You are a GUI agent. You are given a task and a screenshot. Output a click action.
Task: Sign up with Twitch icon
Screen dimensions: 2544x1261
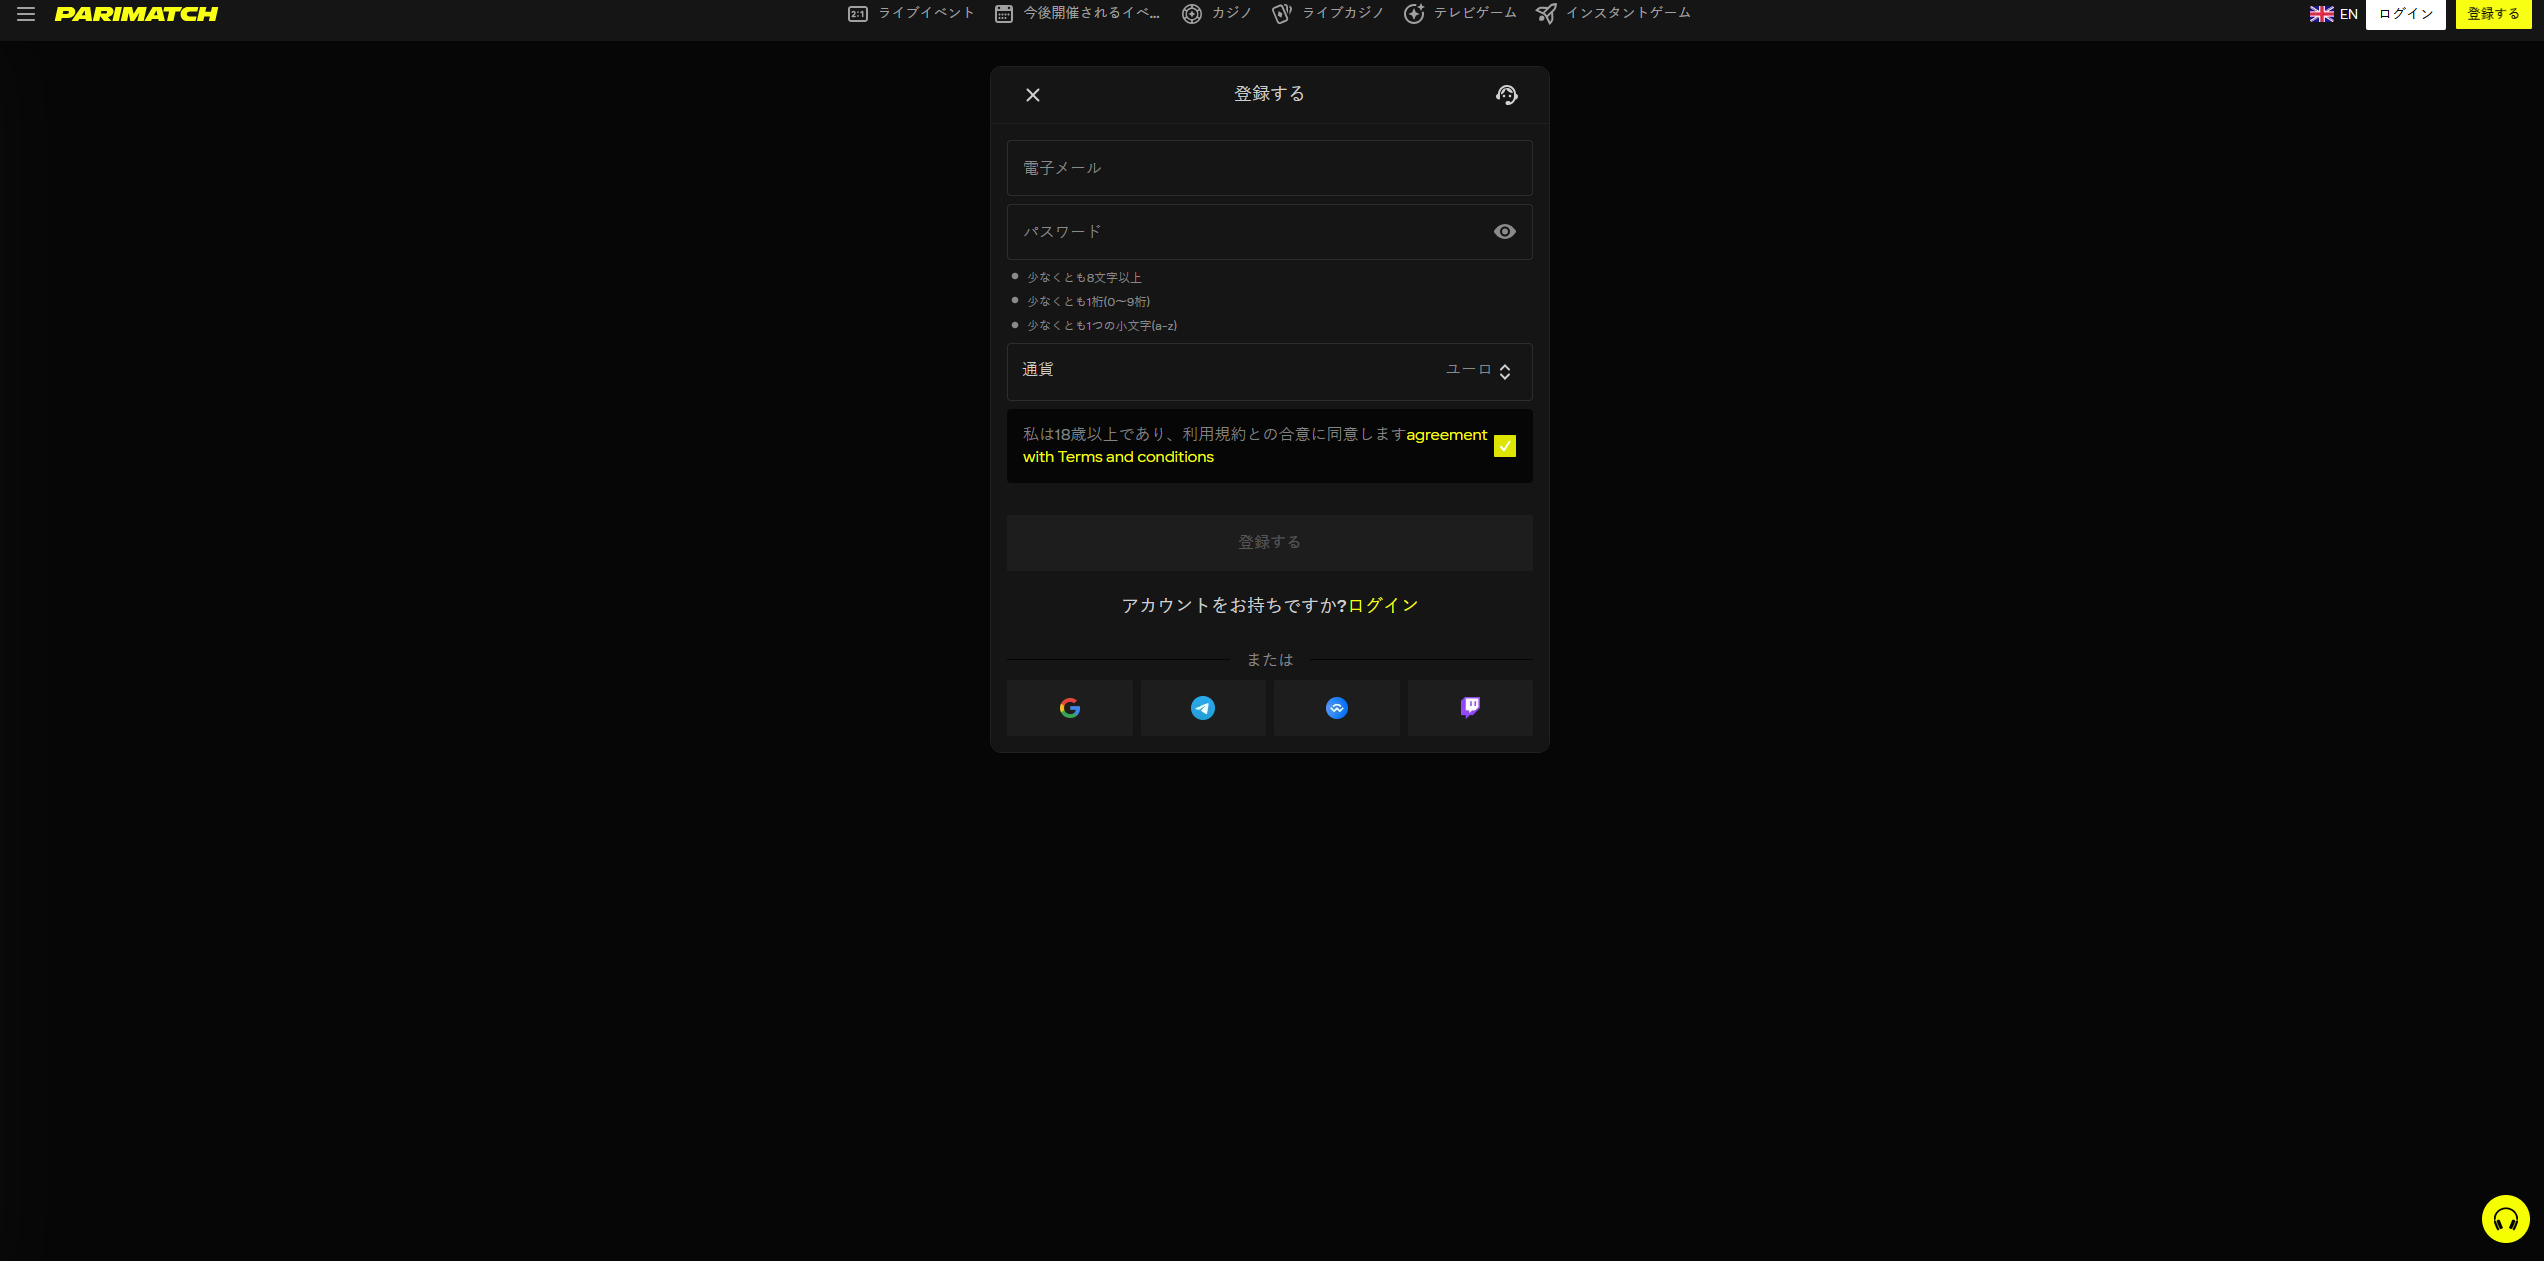[1470, 708]
